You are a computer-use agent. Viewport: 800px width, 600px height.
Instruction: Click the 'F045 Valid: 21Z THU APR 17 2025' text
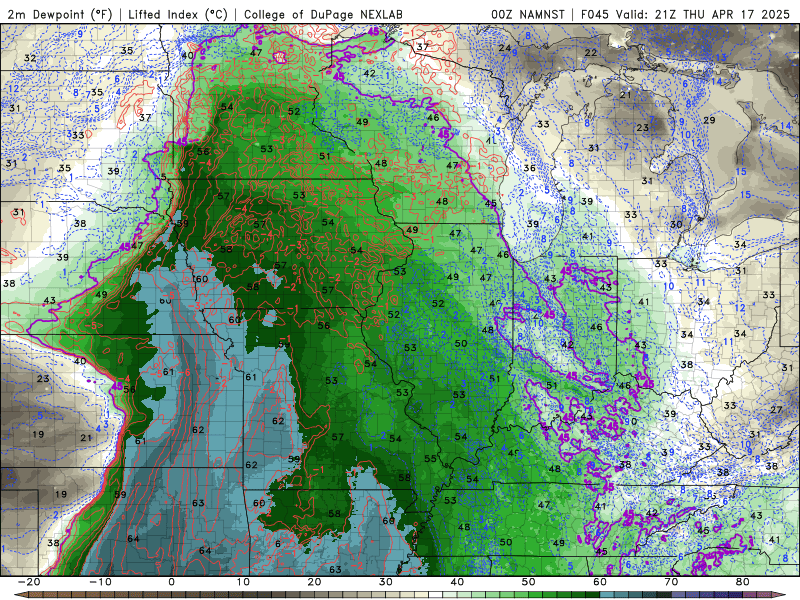click(x=685, y=14)
